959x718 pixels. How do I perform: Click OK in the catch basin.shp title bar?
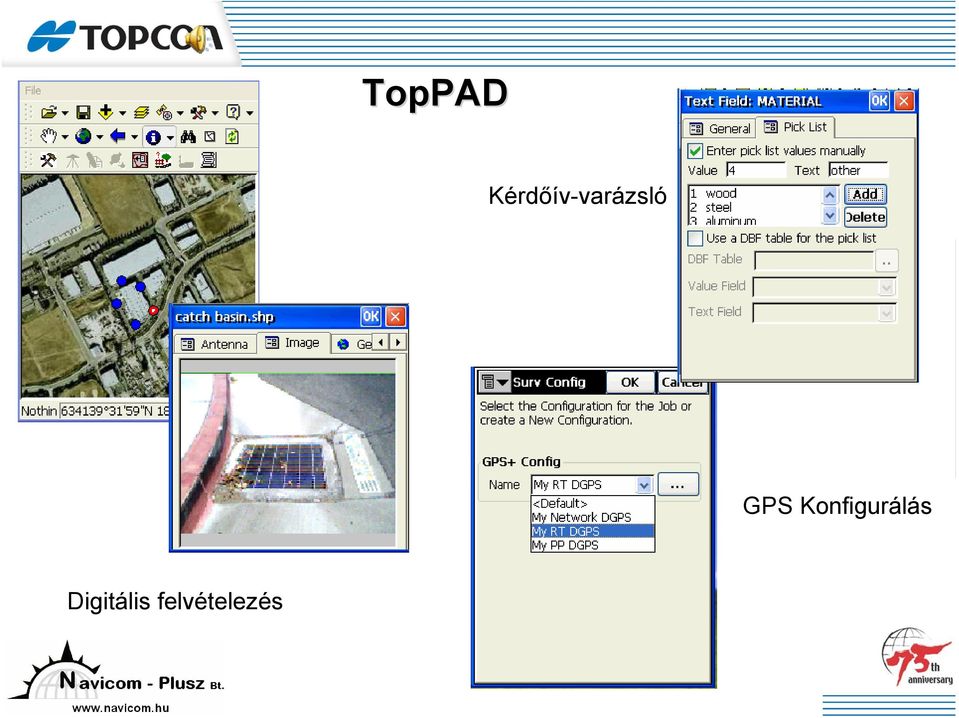(371, 317)
